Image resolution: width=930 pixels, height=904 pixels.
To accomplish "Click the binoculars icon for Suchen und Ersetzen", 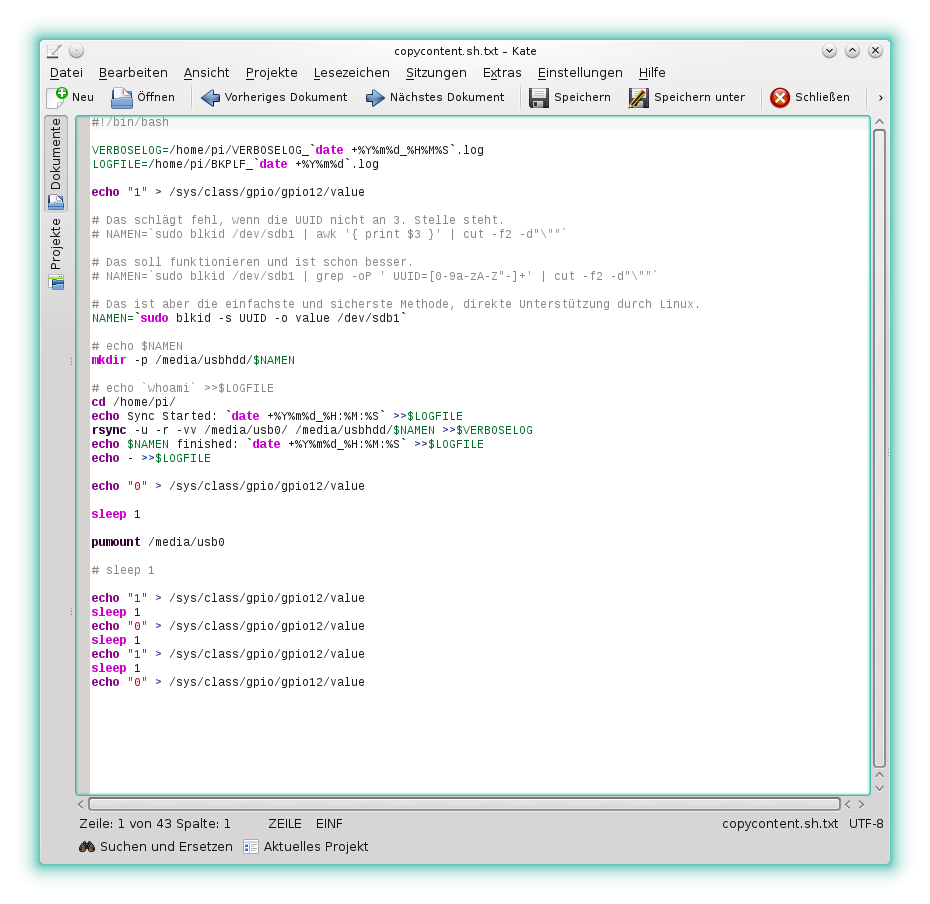I will pos(87,846).
